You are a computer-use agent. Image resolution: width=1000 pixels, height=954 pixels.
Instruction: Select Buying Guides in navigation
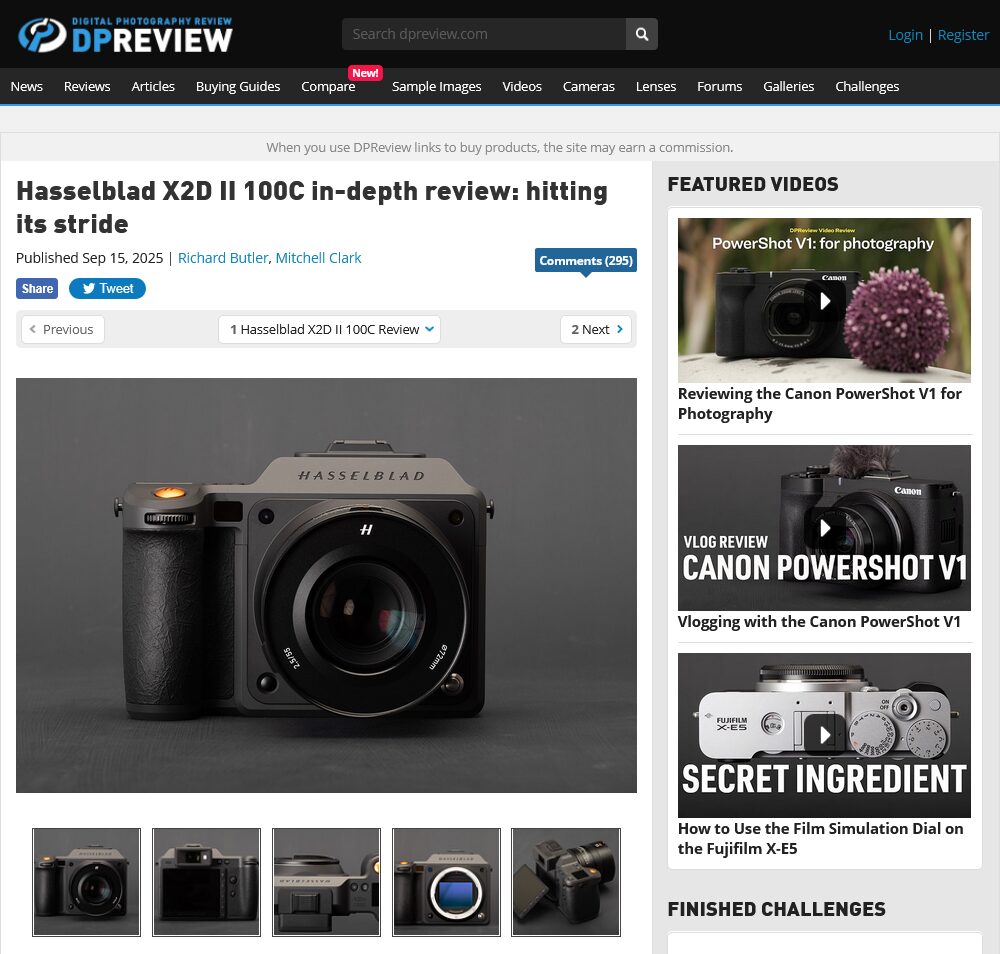(x=238, y=87)
